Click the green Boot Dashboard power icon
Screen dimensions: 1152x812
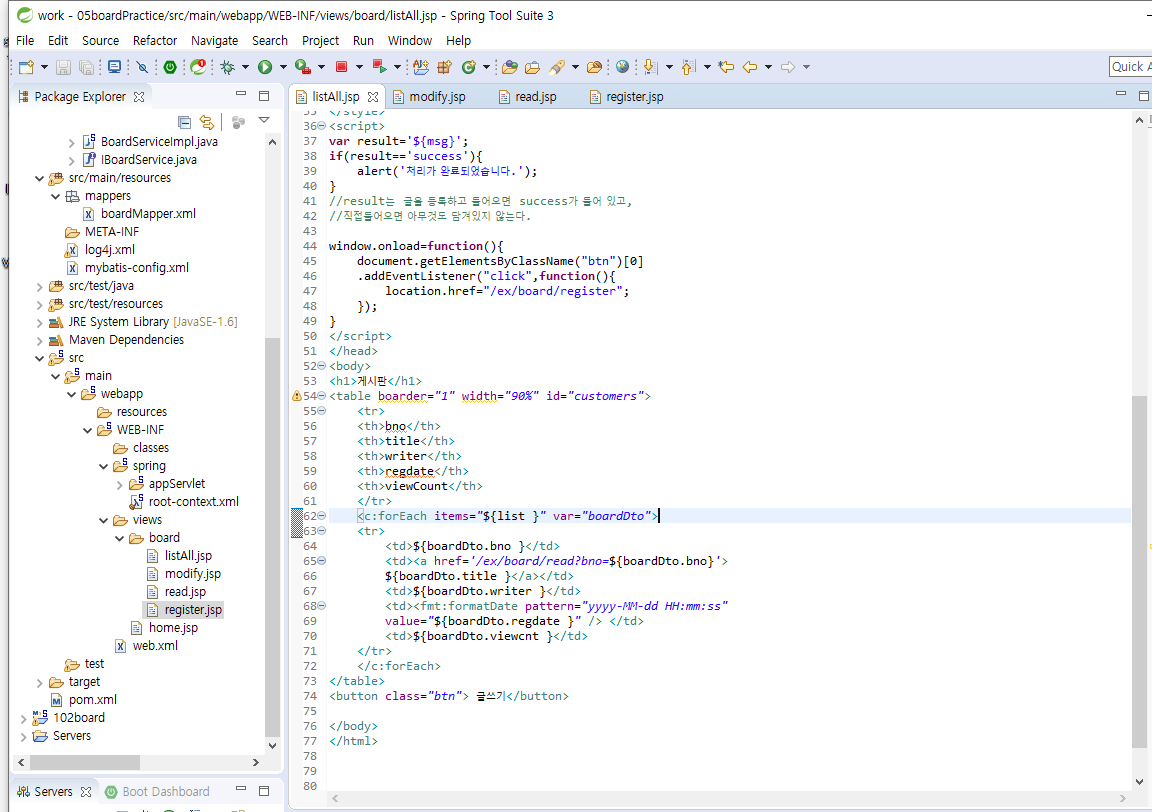tap(170, 67)
